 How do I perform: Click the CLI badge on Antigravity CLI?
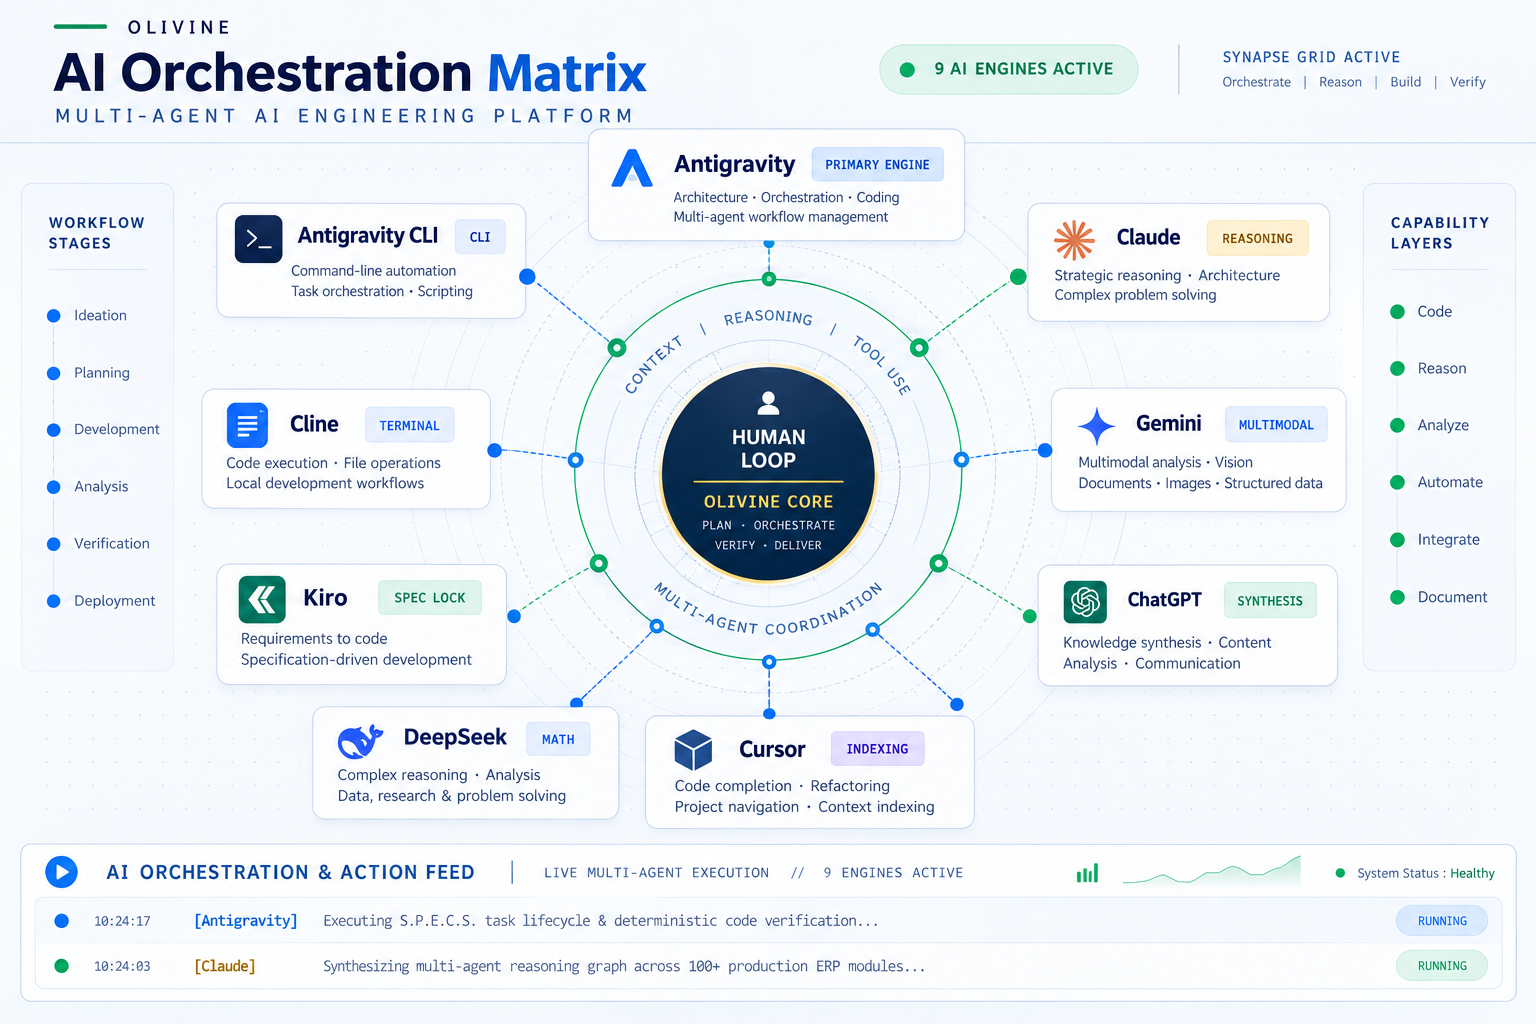pyautogui.click(x=480, y=237)
